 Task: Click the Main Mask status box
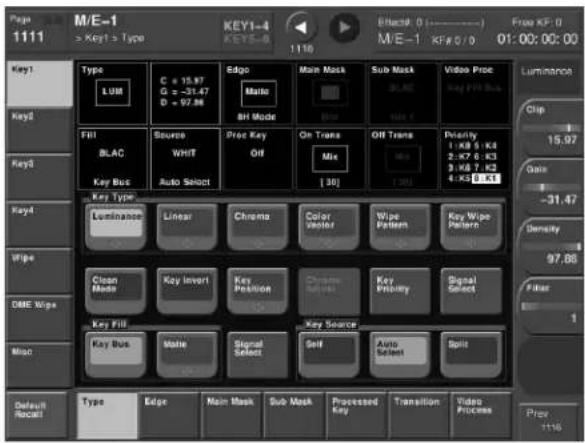[x=330, y=93]
